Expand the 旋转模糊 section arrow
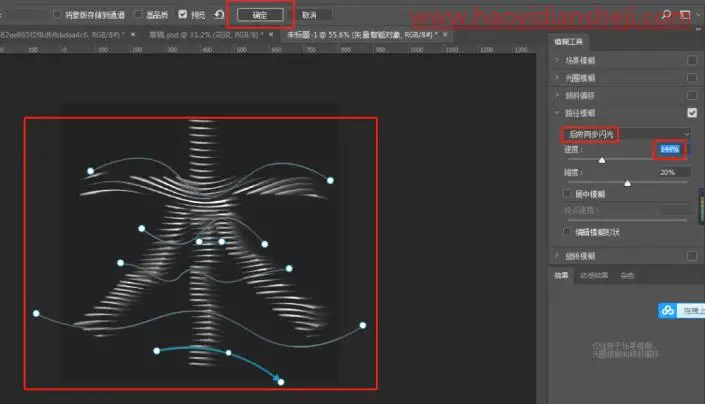The height and width of the screenshot is (404, 705). [x=557, y=256]
